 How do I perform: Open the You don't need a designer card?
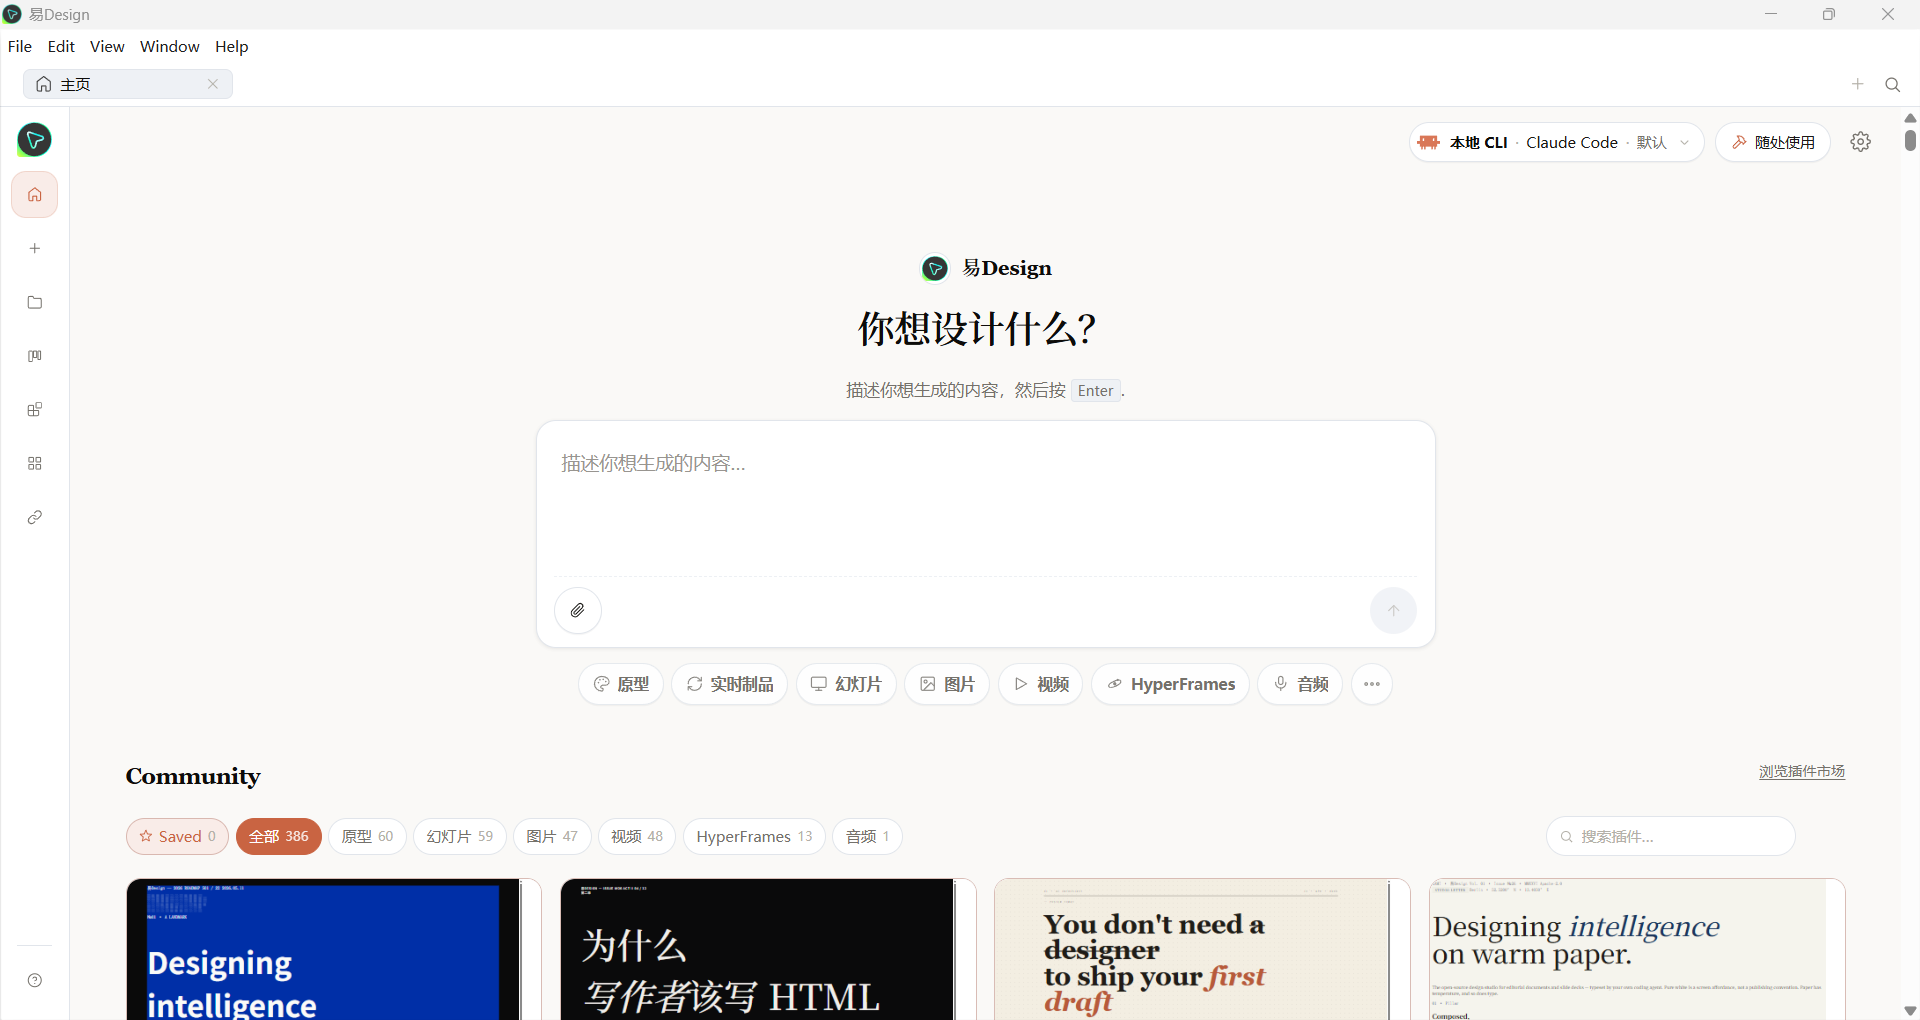(1202, 950)
